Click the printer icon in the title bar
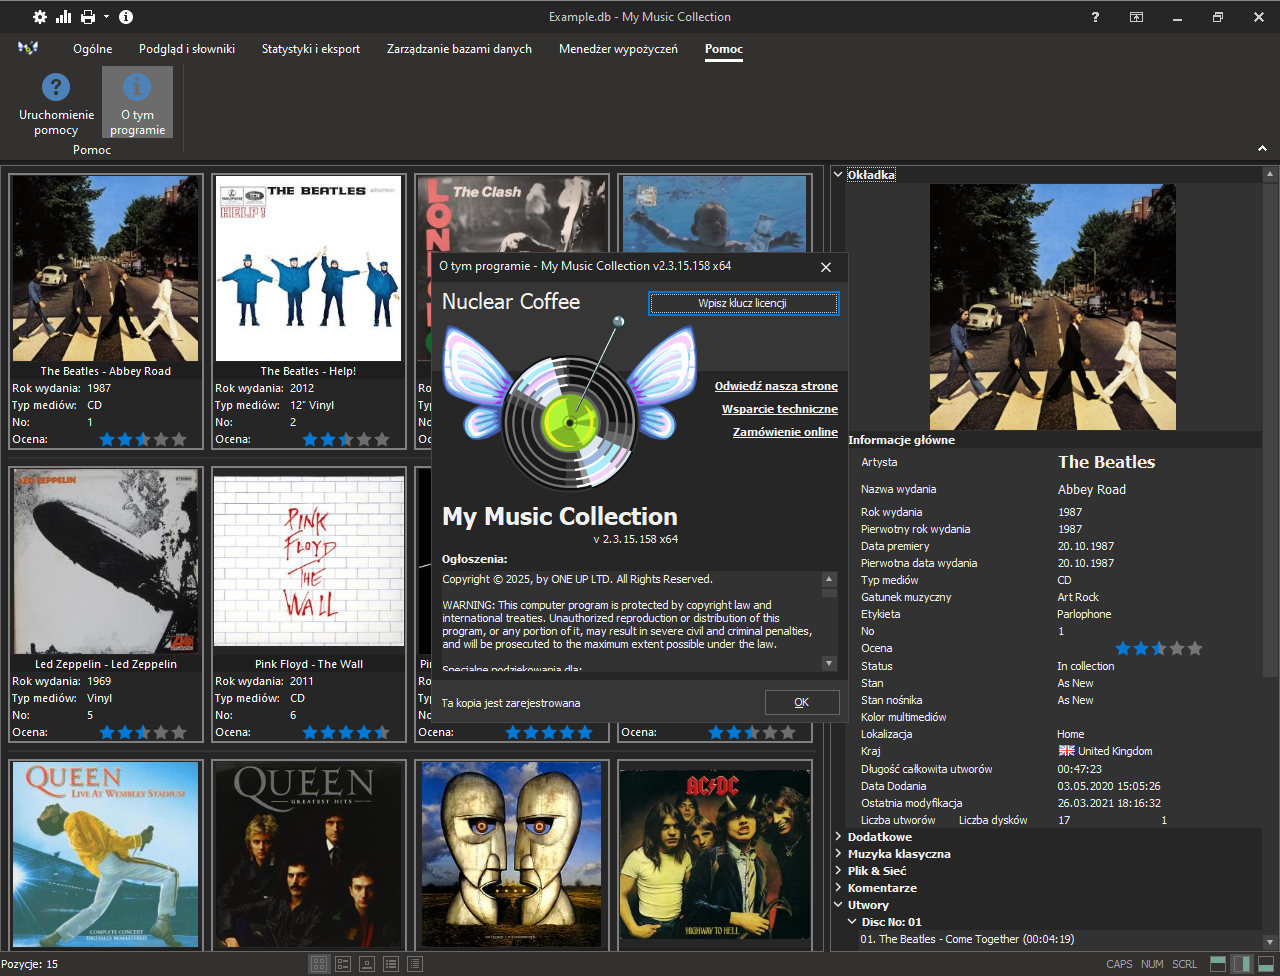This screenshot has width=1280, height=976. point(88,17)
